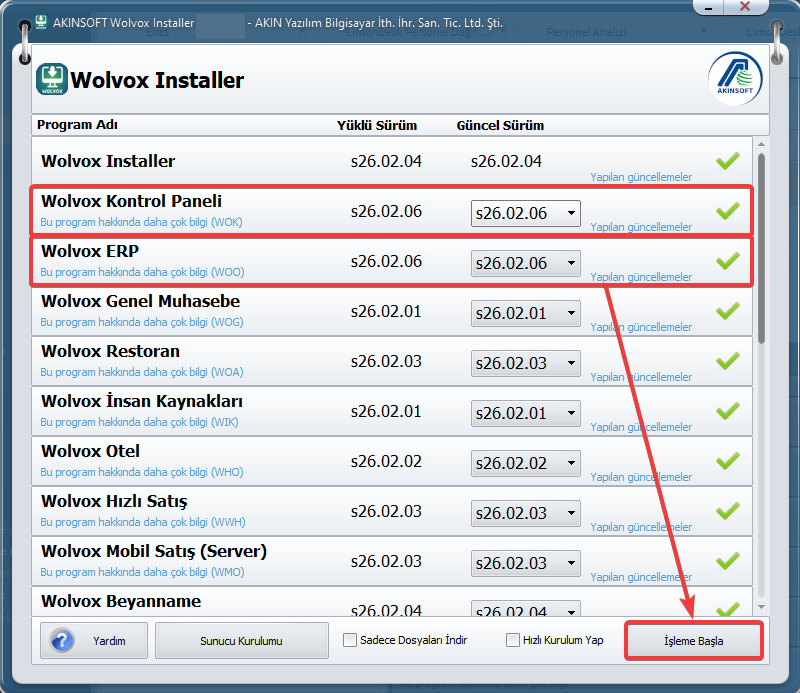Click the Wolvox Installer logo icon
Viewport: 800px width, 693px height.
pos(52,79)
